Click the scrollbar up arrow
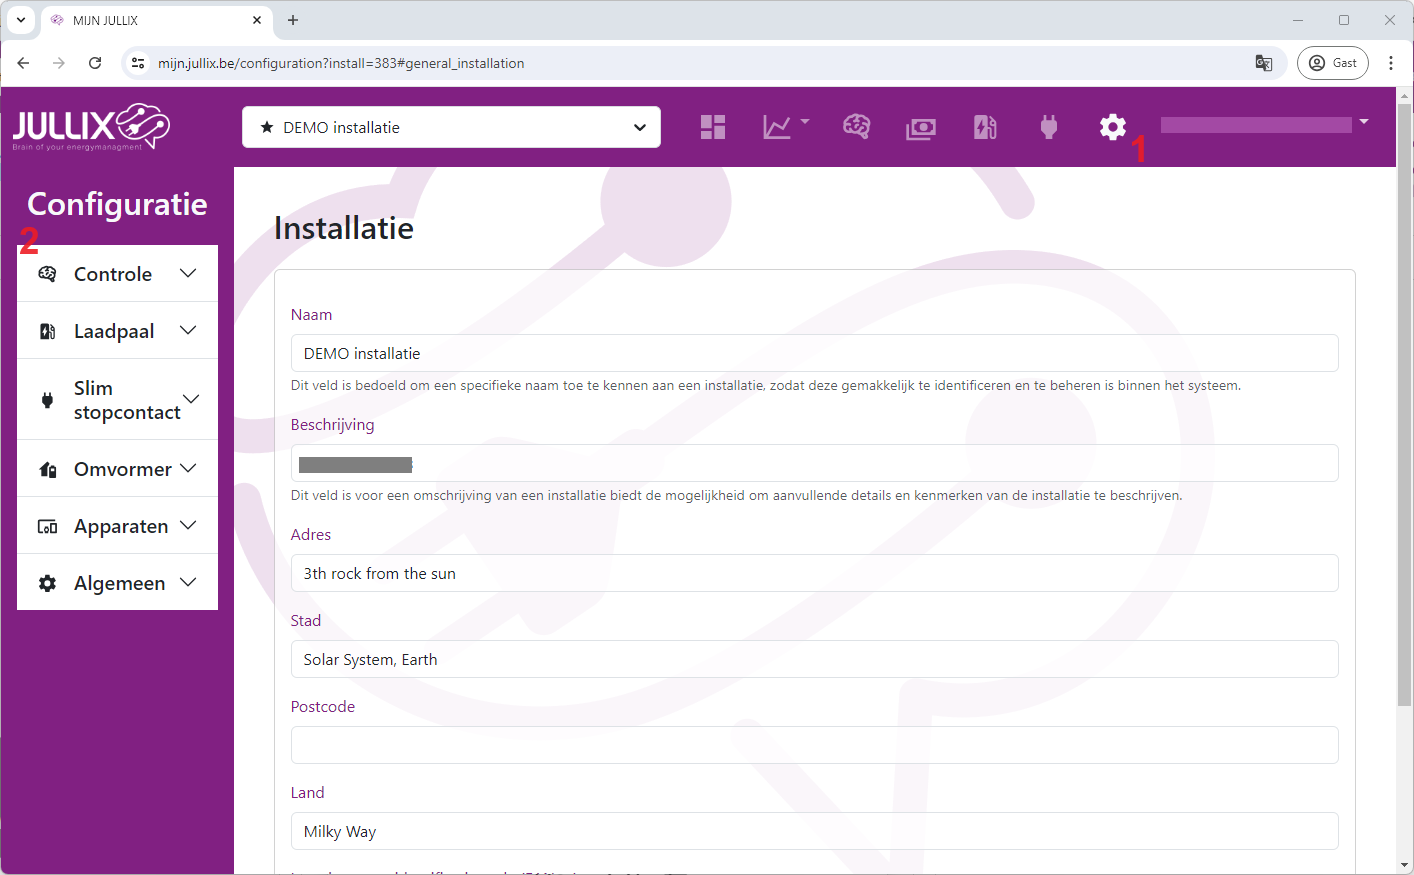The width and height of the screenshot is (1414, 875). (1405, 96)
